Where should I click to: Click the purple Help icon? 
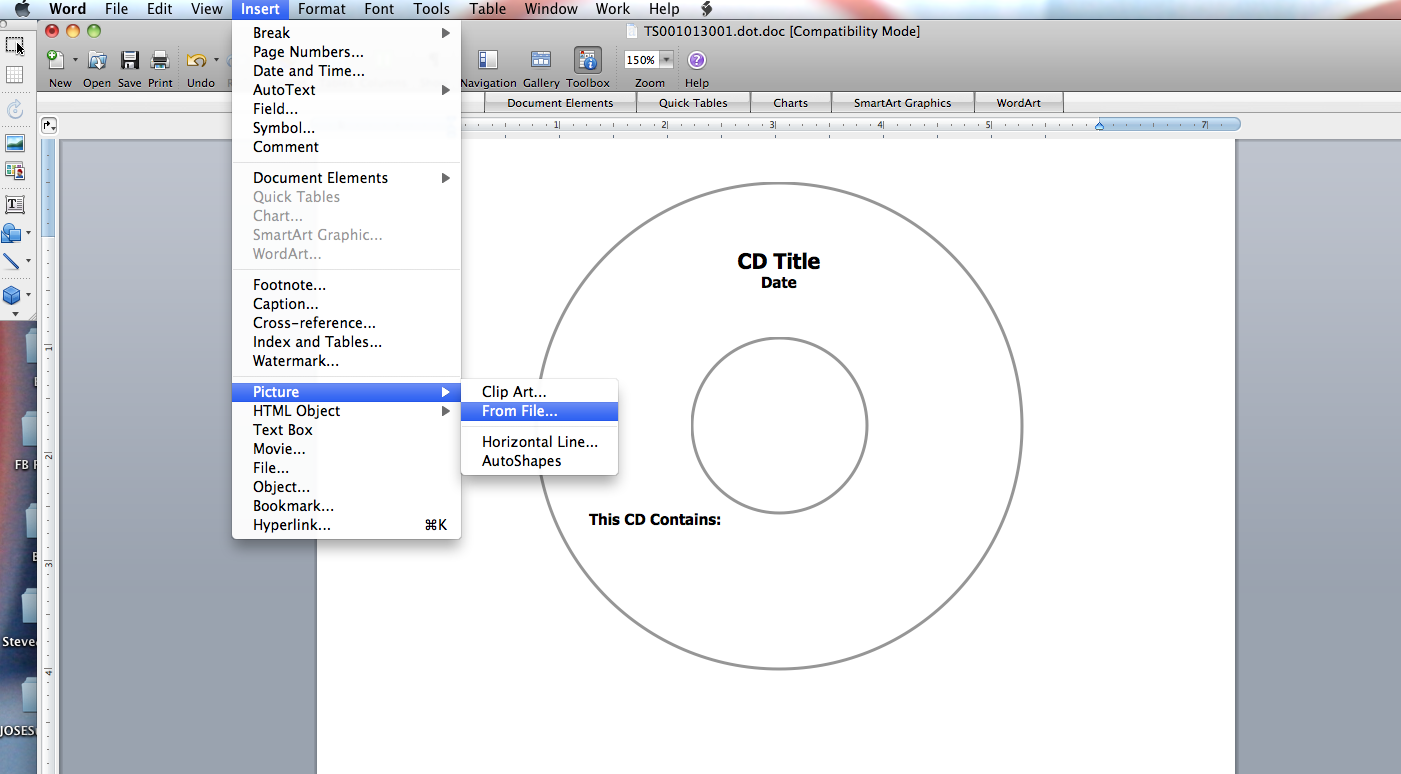[x=697, y=60]
